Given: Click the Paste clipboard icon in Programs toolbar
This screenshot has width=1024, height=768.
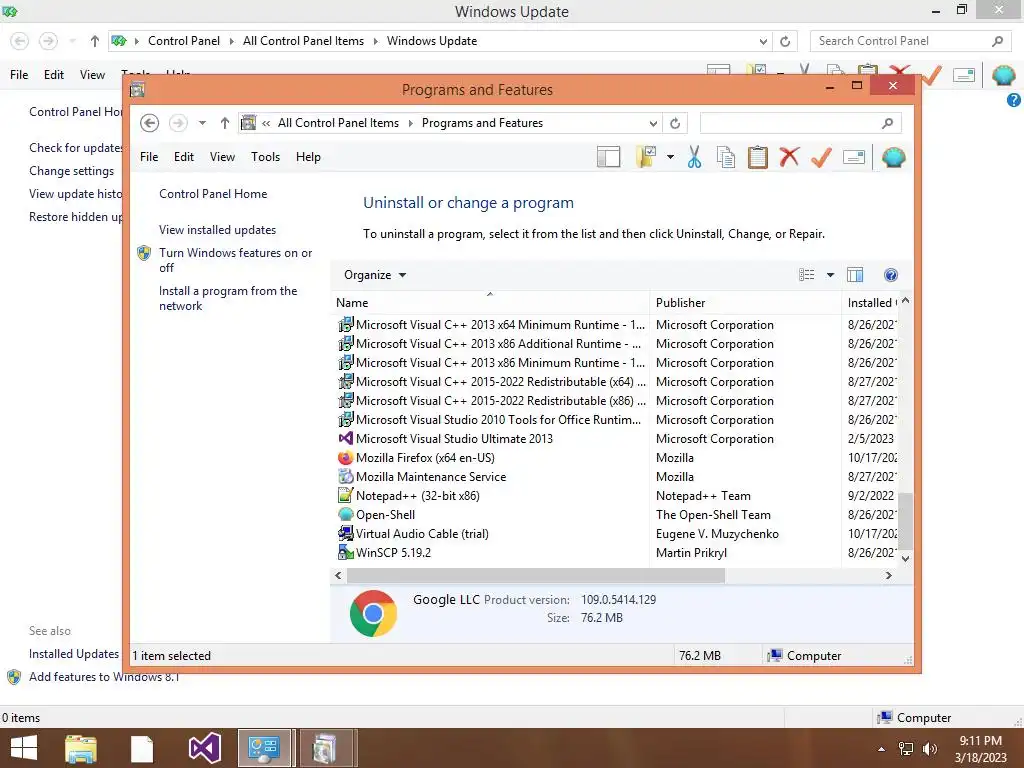Looking at the screenshot, I should pyautogui.click(x=758, y=157).
